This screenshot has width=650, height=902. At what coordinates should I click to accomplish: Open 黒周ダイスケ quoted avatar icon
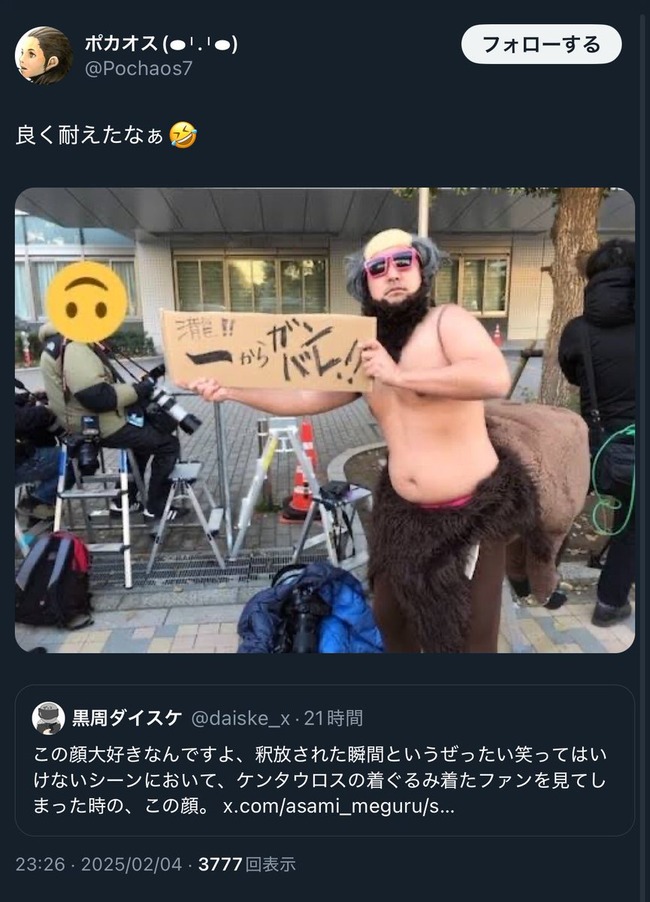48,718
